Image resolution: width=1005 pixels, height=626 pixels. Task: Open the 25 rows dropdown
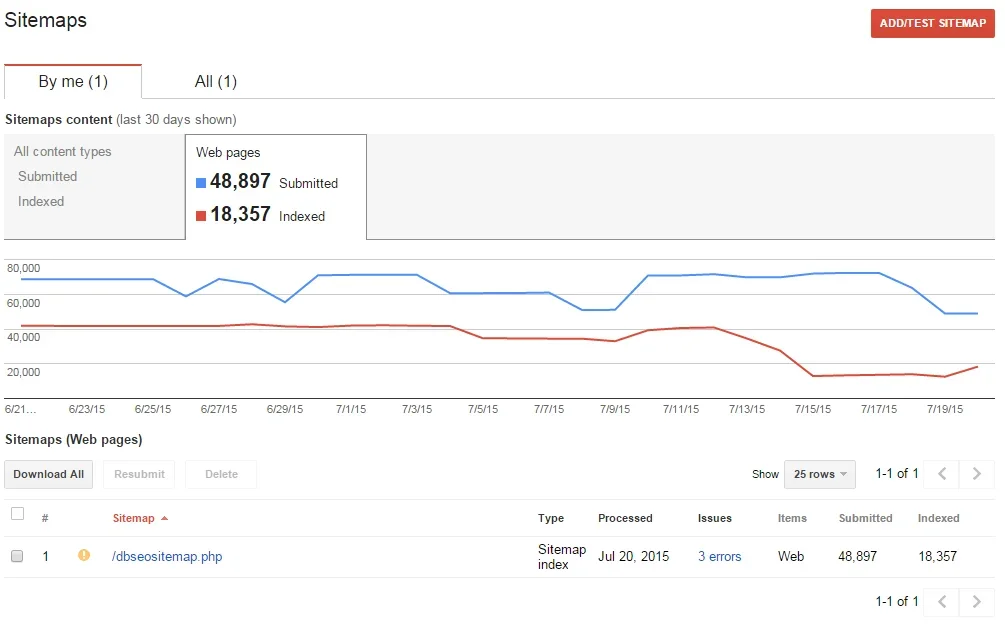coord(820,474)
